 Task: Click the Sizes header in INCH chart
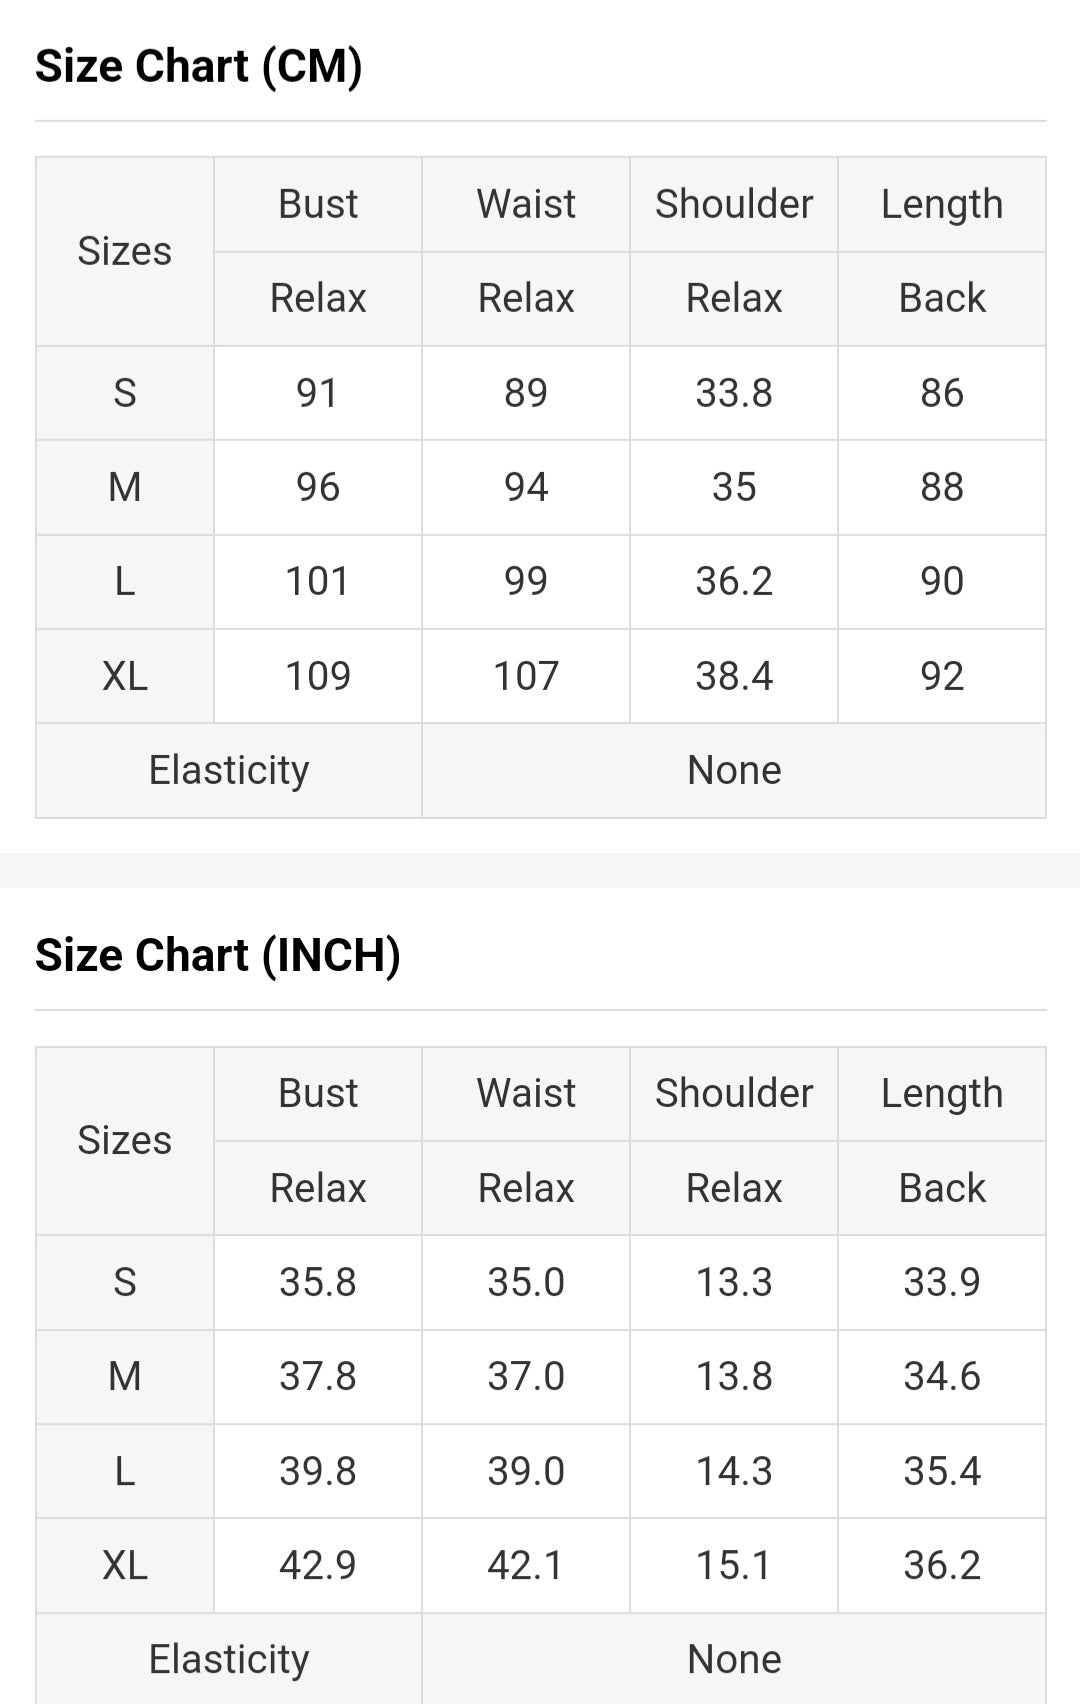point(125,1140)
